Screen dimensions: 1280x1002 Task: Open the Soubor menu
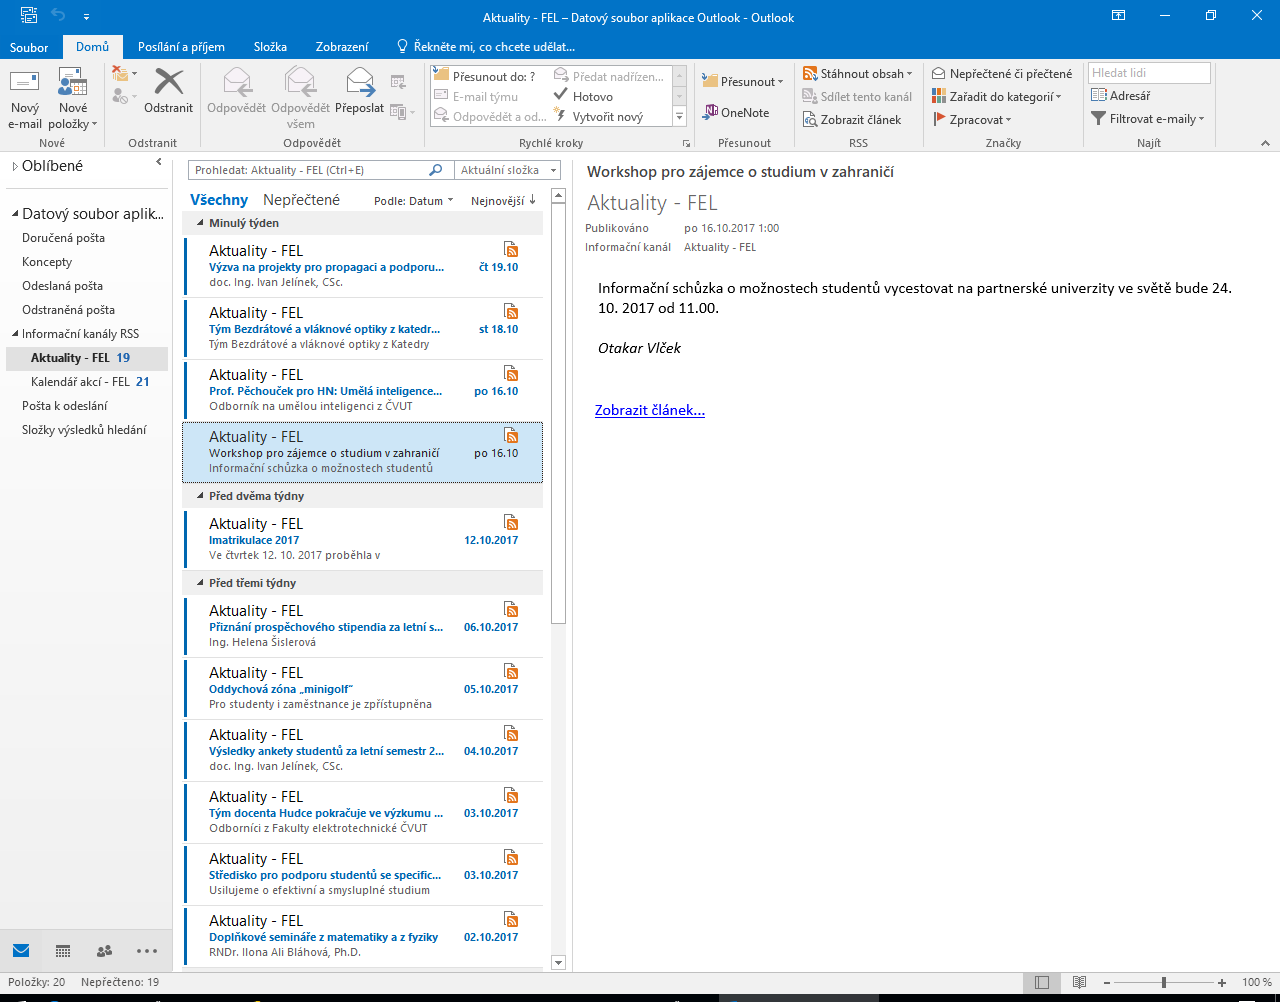29,47
